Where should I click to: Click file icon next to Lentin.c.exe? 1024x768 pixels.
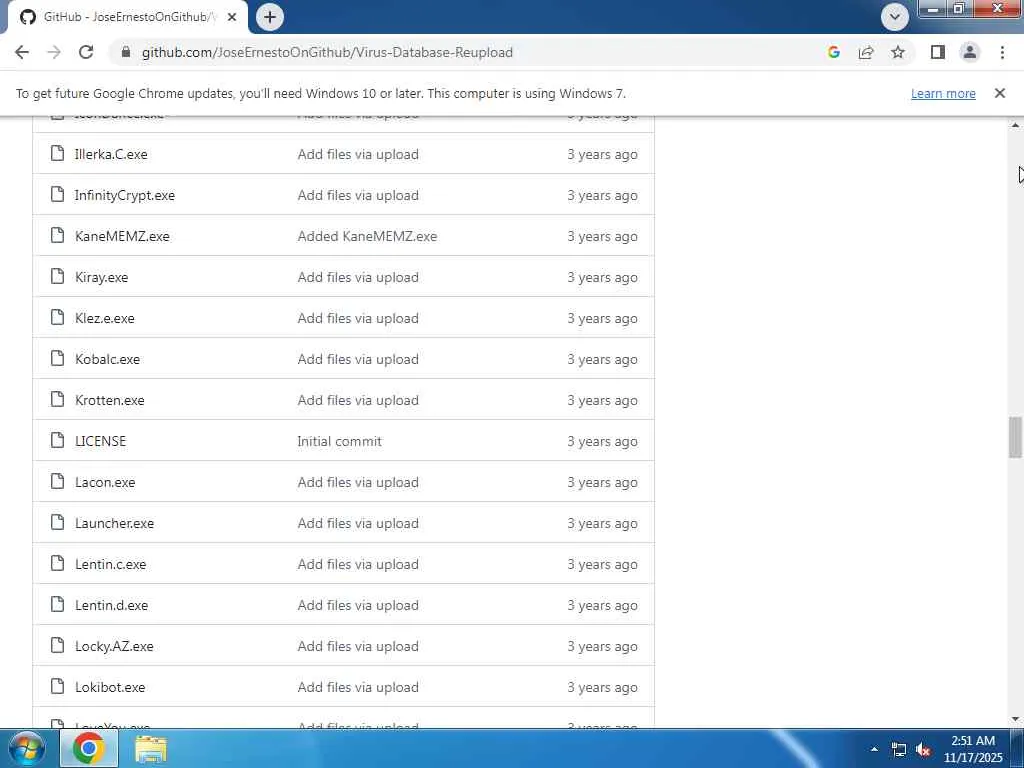point(57,564)
